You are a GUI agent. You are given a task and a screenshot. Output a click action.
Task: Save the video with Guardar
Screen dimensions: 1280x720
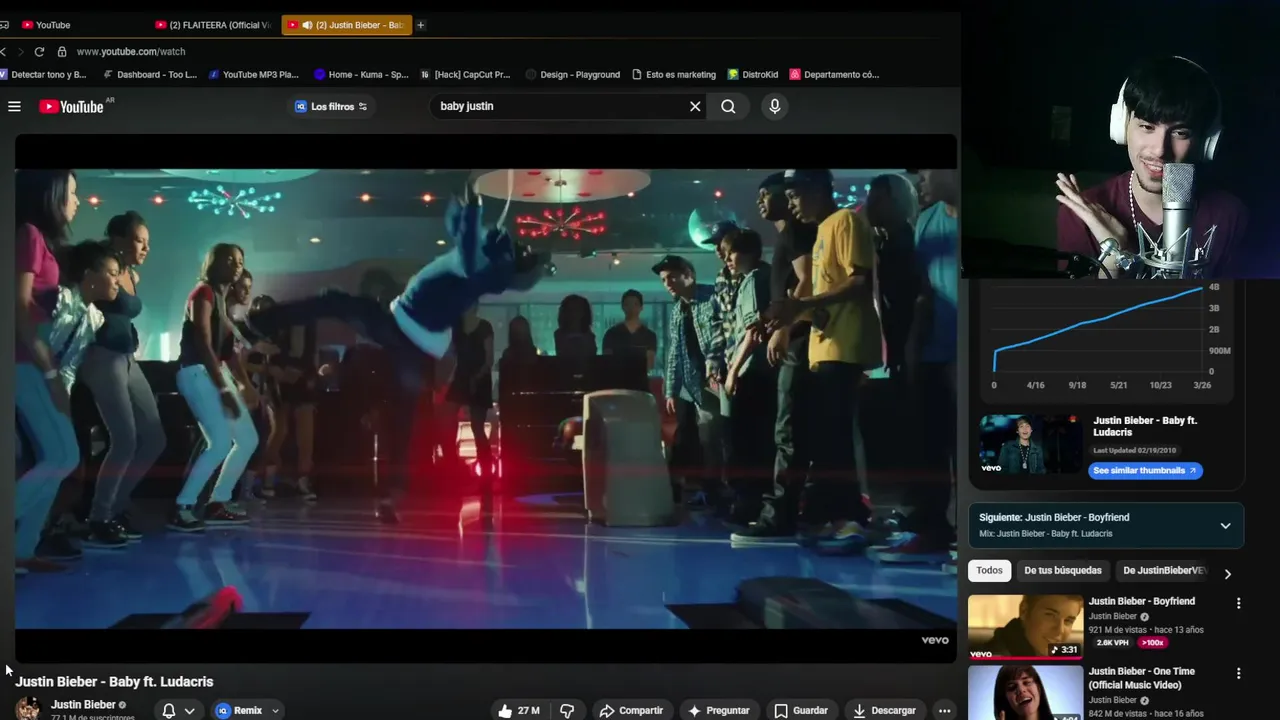pos(801,711)
